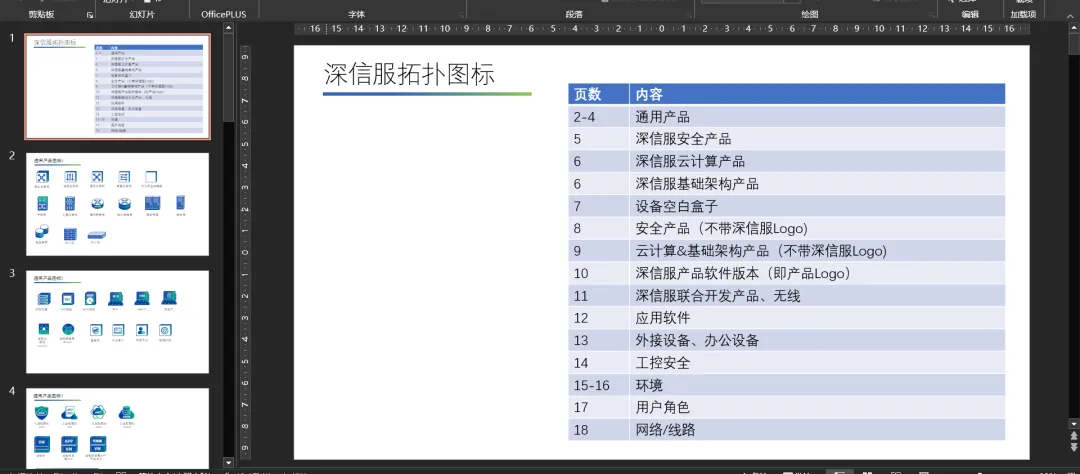Click the cell 深信服联合开发产品、无线

(x=817, y=296)
